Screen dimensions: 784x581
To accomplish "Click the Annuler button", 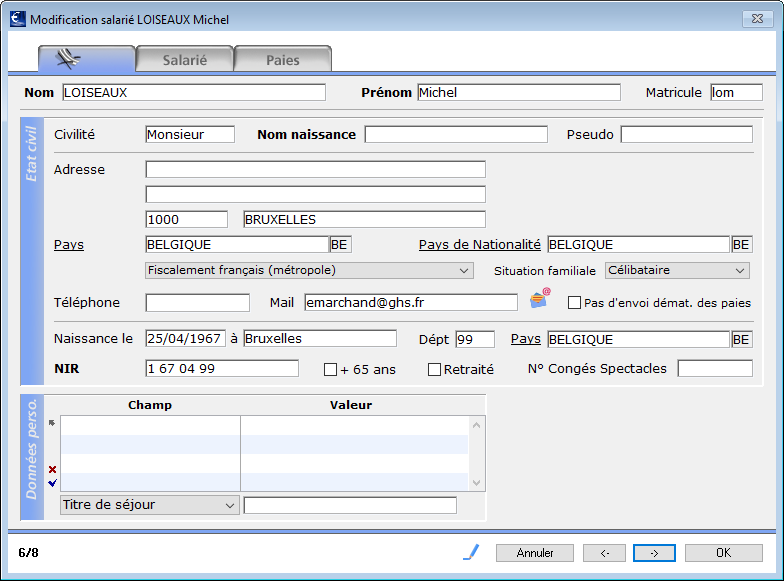I will click(x=534, y=553).
